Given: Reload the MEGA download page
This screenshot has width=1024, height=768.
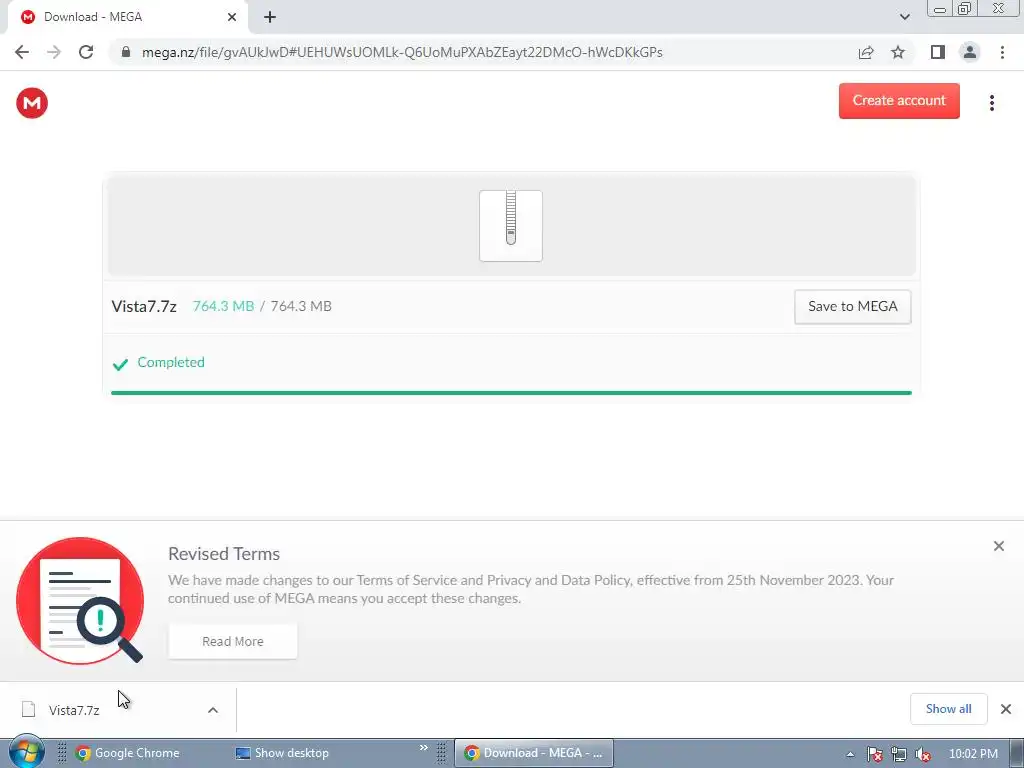Looking at the screenshot, I should click(x=86, y=52).
